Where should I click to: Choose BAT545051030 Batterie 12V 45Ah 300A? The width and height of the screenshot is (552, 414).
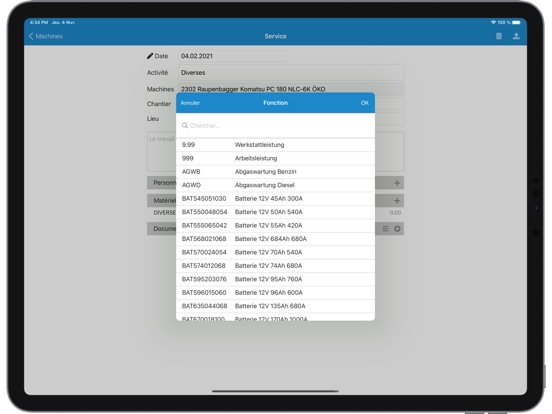275,199
